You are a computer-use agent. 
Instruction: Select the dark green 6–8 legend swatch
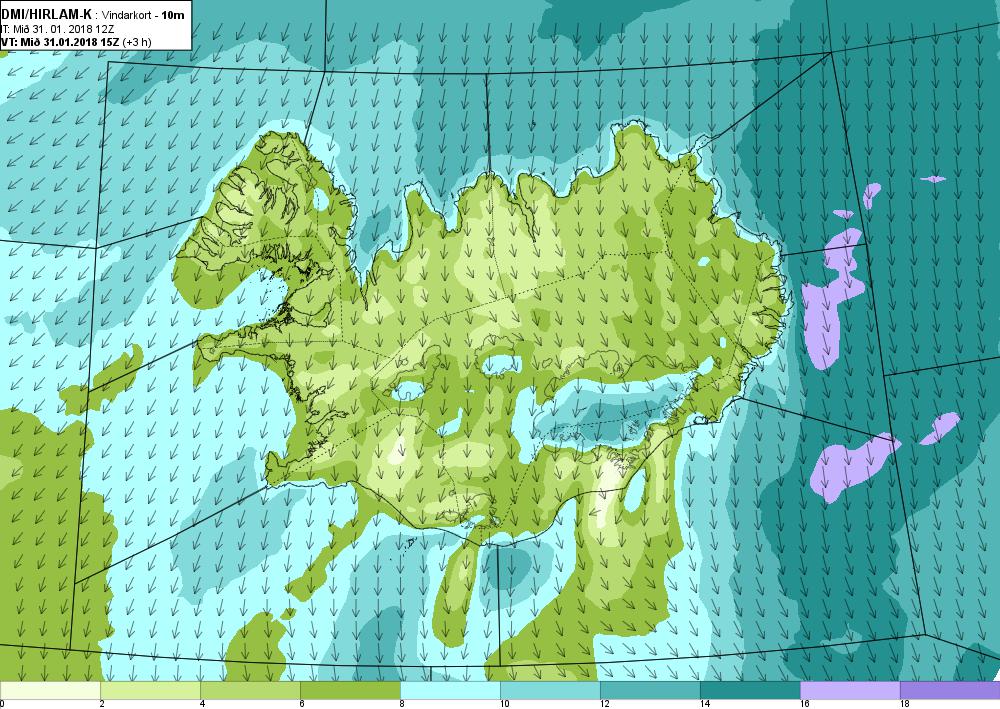pyautogui.click(x=350, y=690)
